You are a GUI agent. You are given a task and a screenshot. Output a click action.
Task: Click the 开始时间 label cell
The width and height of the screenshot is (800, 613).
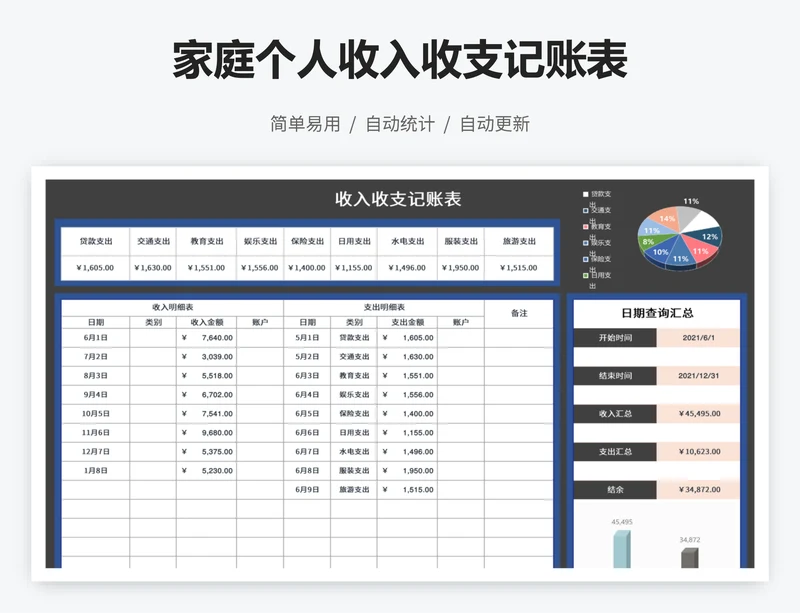(x=615, y=338)
